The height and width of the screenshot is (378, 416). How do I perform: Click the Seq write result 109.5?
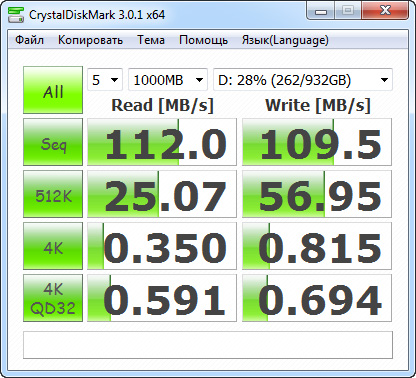(x=317, y=142)
